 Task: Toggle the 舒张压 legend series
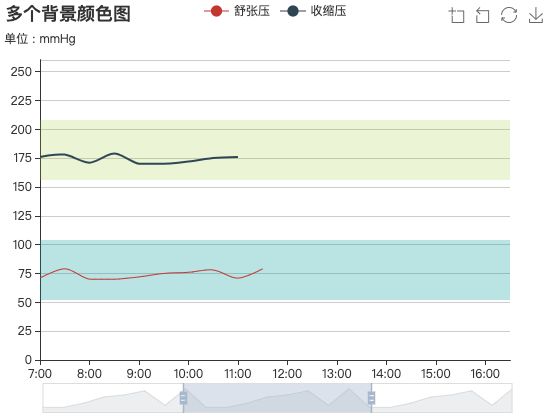pyautogui.click(x=237, y=11)
